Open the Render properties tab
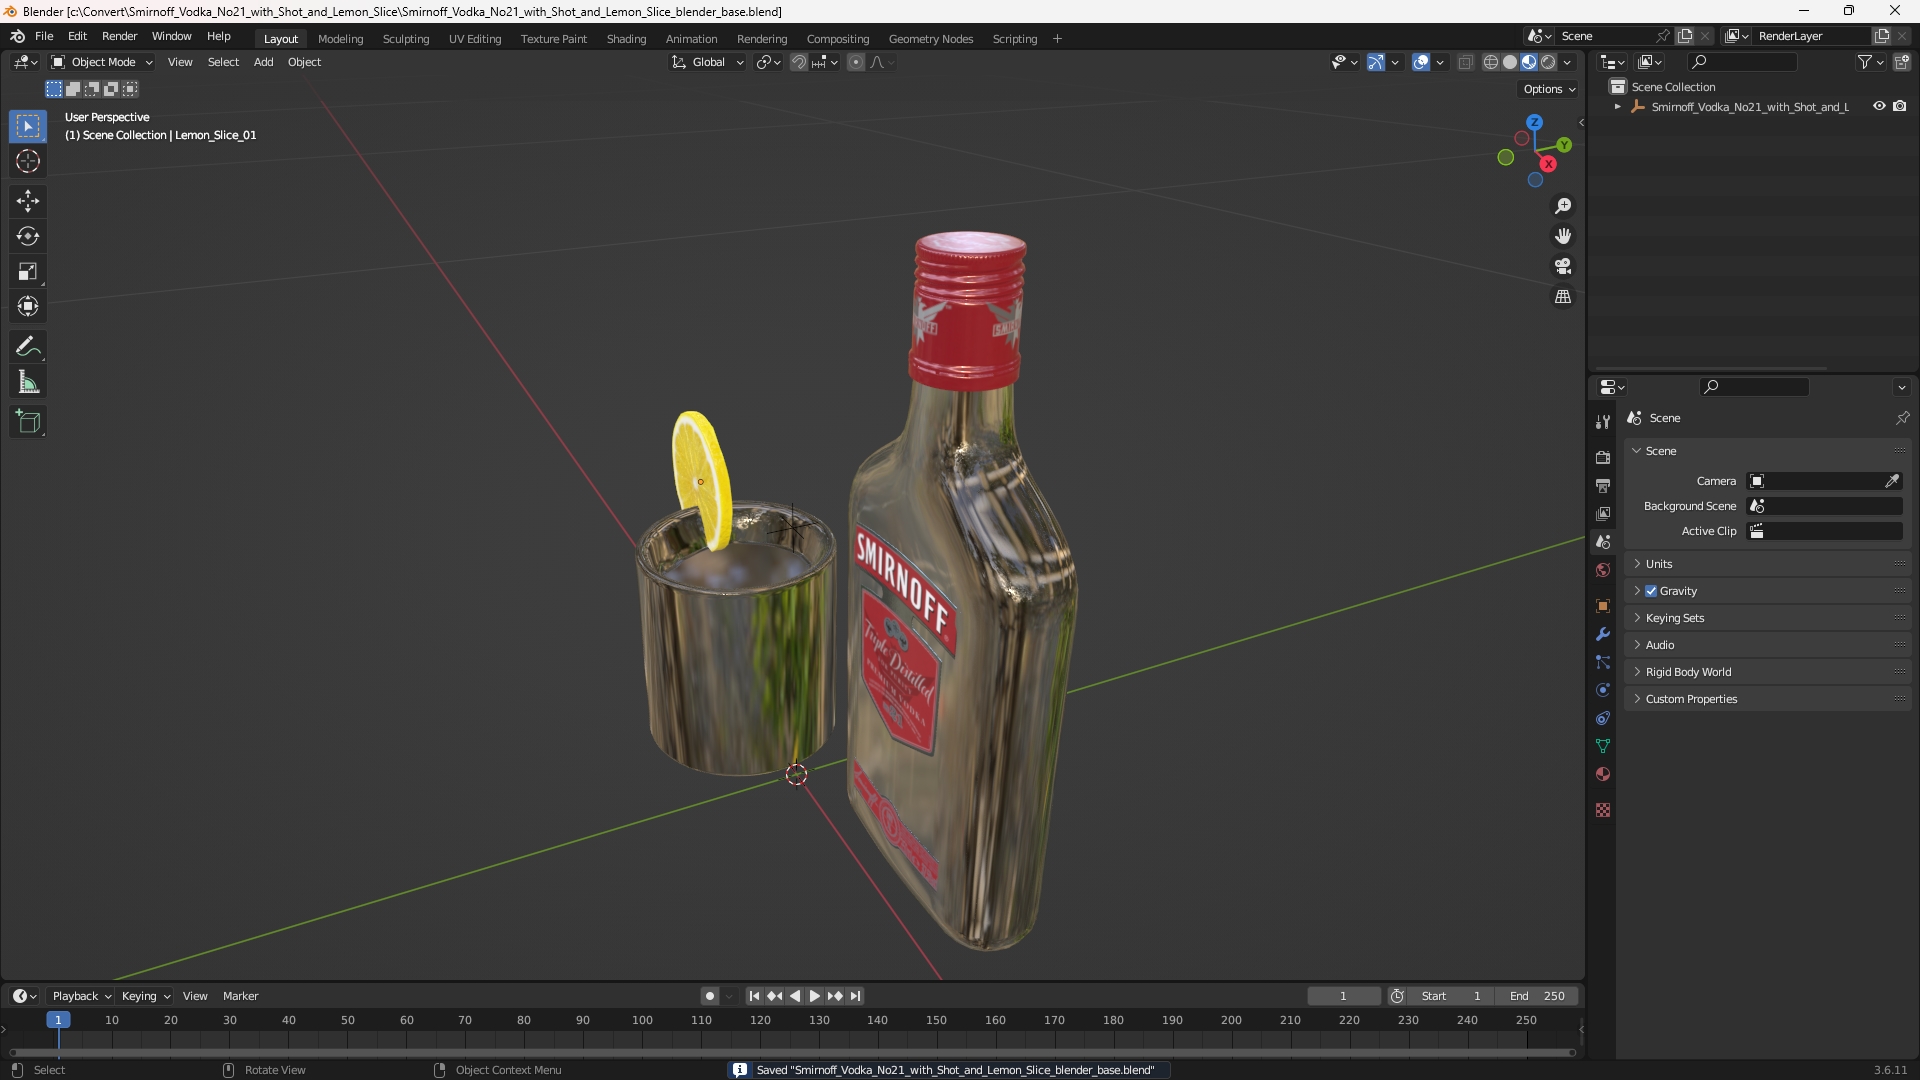This screenshot has width=1920, height=1080. 1603,457
